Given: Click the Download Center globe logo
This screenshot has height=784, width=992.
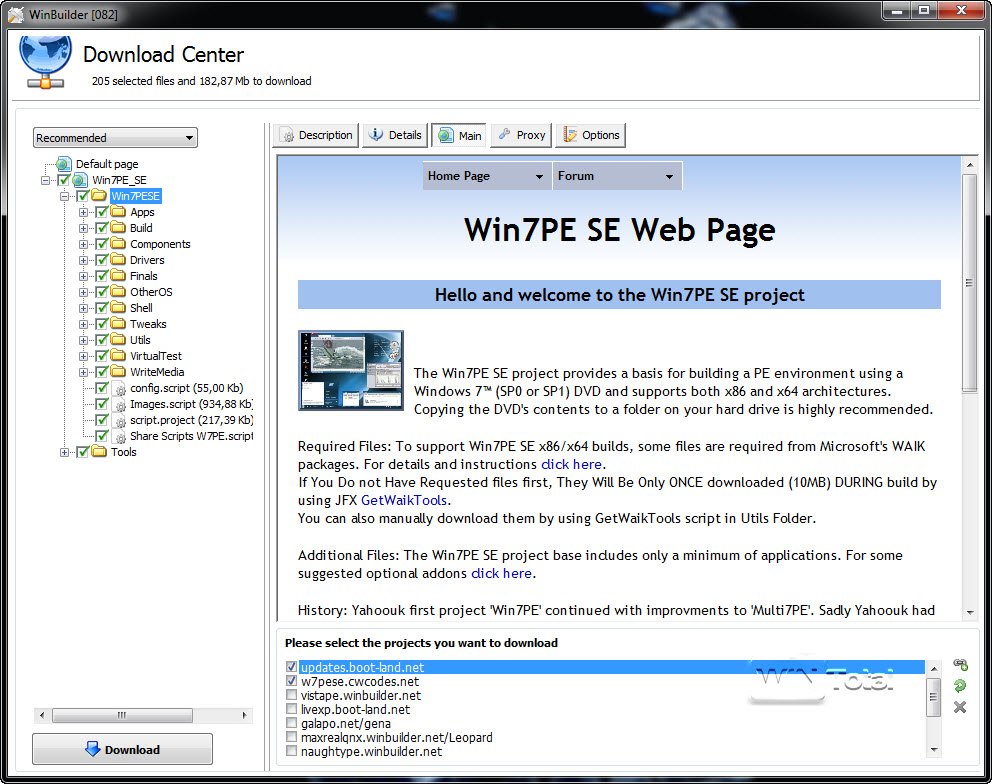Looking at the screenshot, I should click(x=45, y=61).
